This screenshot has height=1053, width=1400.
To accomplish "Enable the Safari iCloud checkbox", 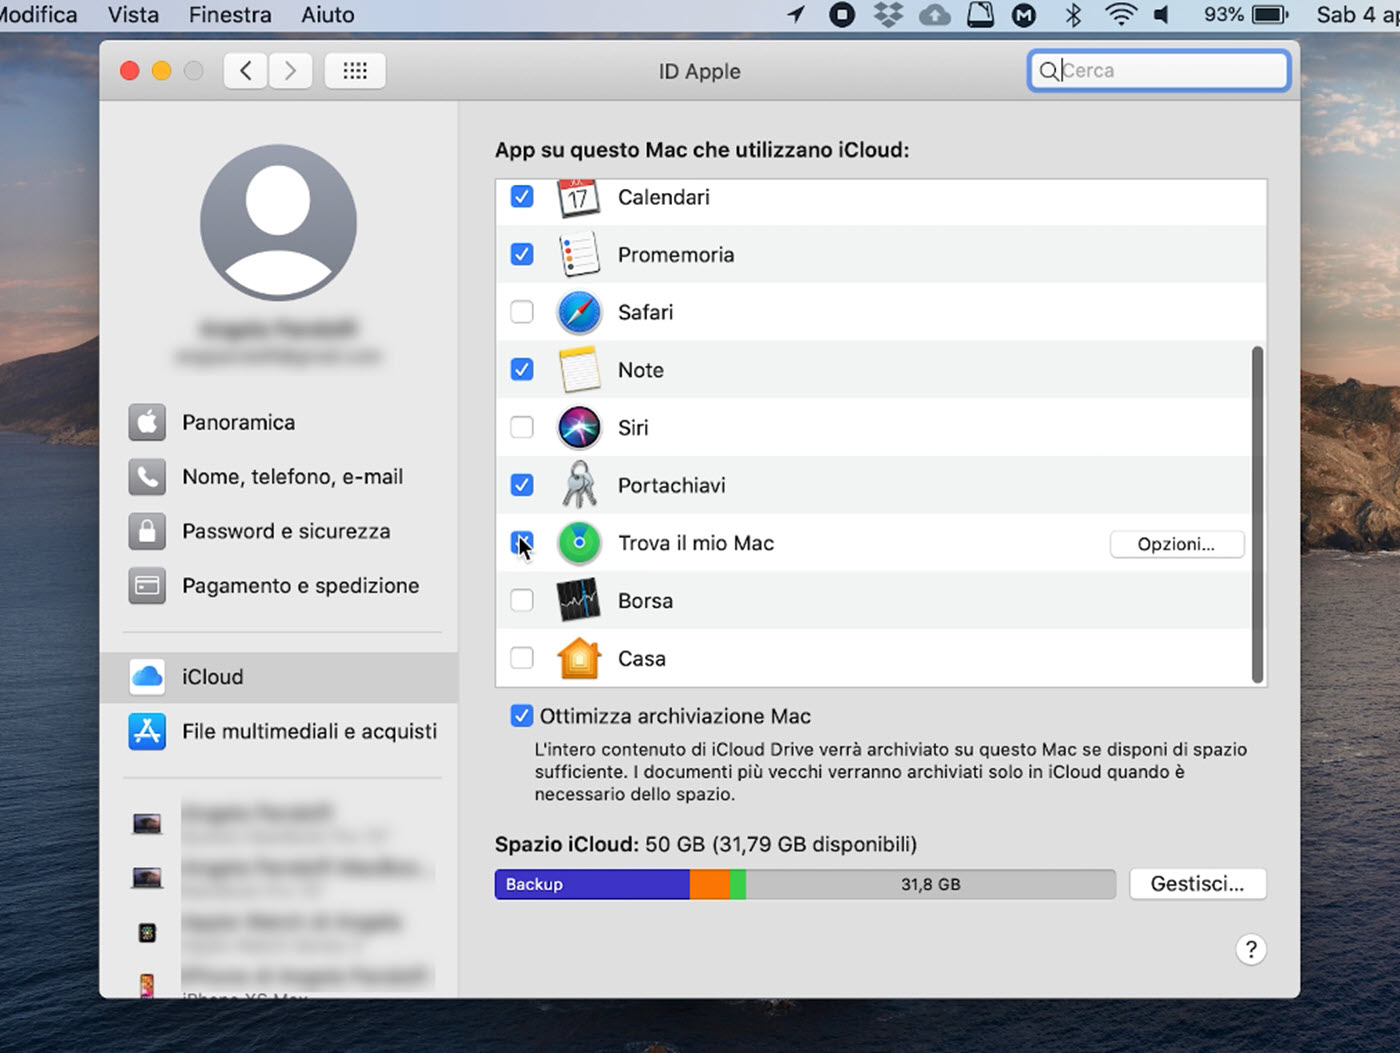I will pyautogui.click(x=522, y=312).
